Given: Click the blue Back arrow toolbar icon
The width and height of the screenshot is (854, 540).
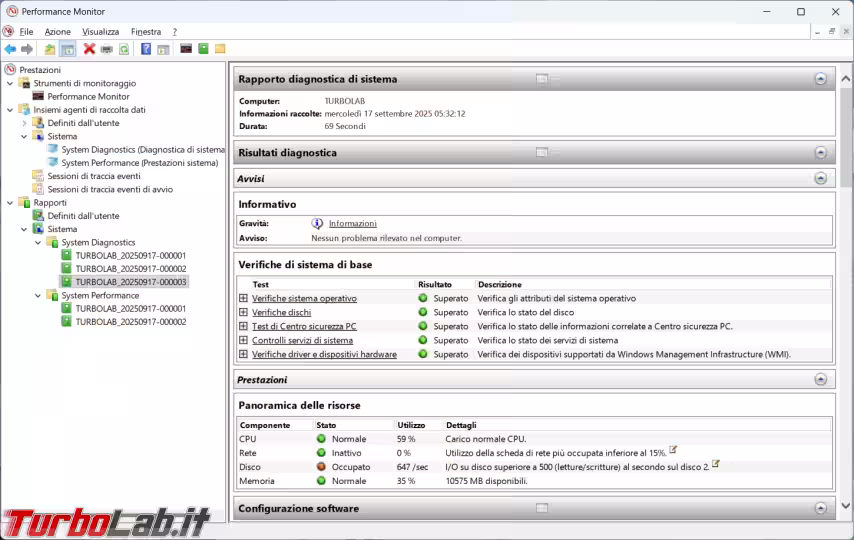Looking at the screenshot, I should 10,49.
